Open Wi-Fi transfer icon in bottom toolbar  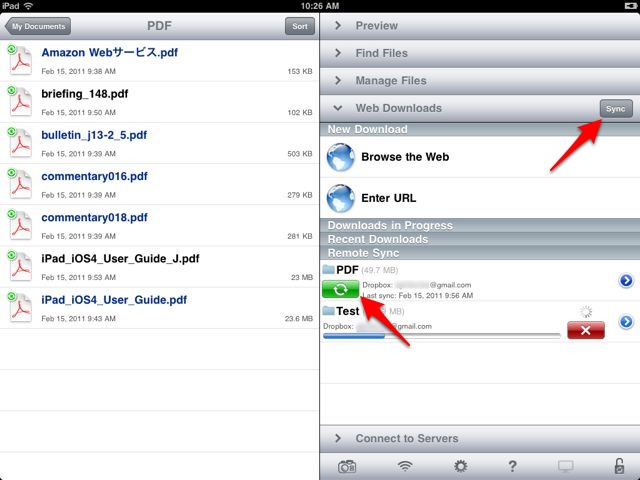pos(404,466)
